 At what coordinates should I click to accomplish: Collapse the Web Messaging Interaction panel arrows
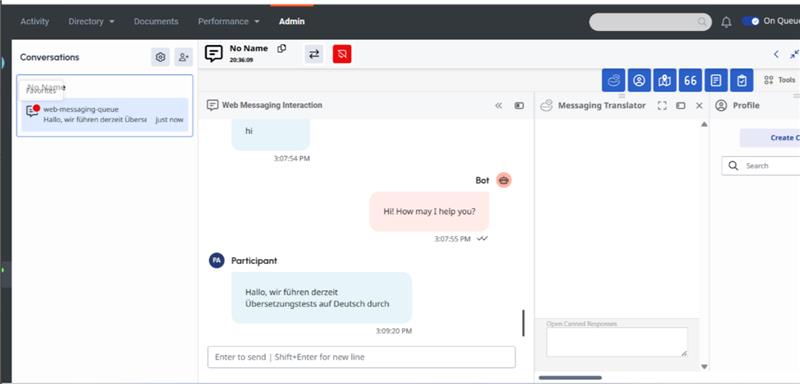pyautogui.click(x=498, y=106)
